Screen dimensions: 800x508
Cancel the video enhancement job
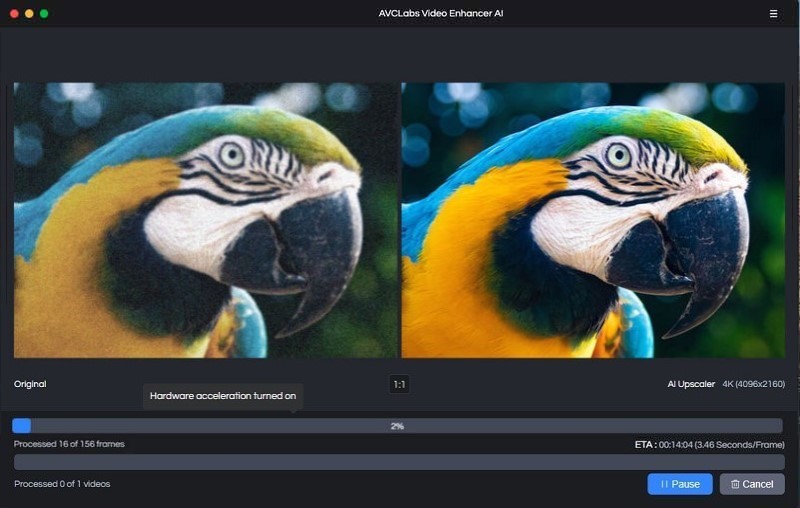752,484
